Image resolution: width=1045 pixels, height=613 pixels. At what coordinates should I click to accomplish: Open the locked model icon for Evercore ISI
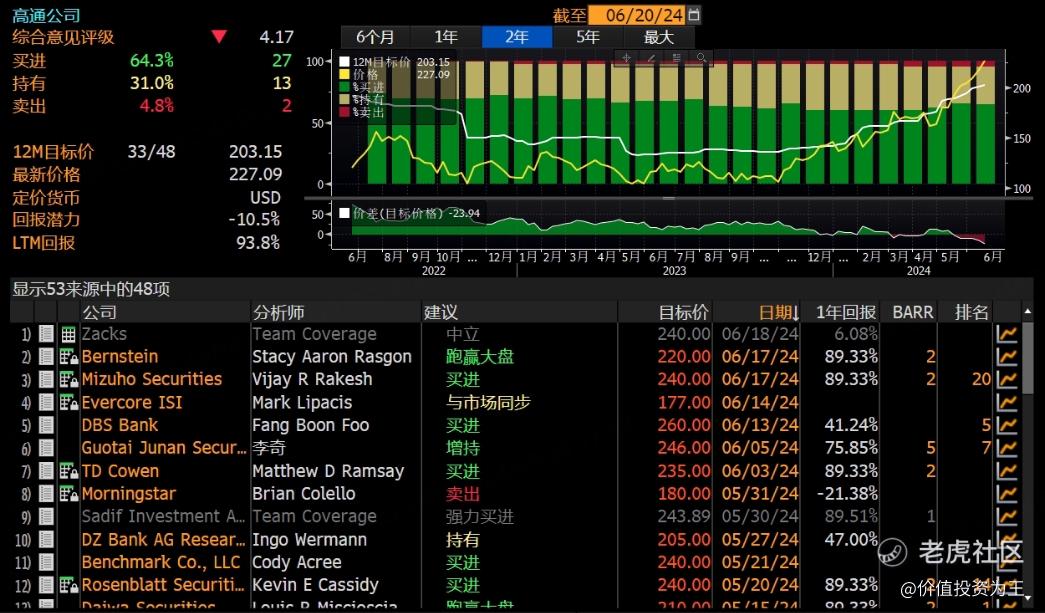pos(69,402)
